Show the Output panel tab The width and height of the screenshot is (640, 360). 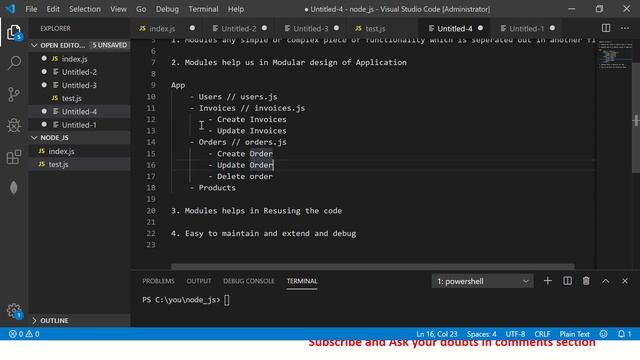point(199,281)
